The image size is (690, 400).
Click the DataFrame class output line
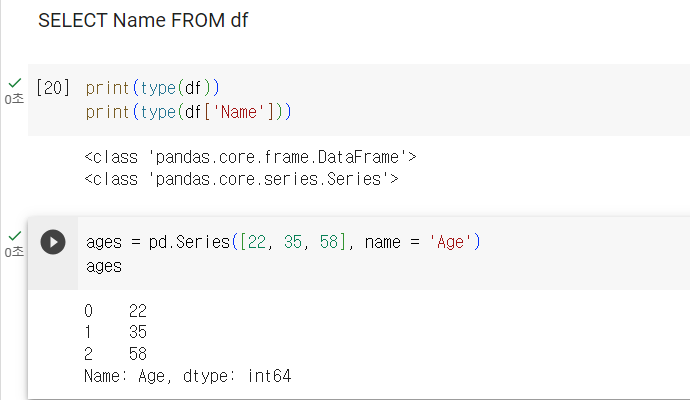click(250, 157)
